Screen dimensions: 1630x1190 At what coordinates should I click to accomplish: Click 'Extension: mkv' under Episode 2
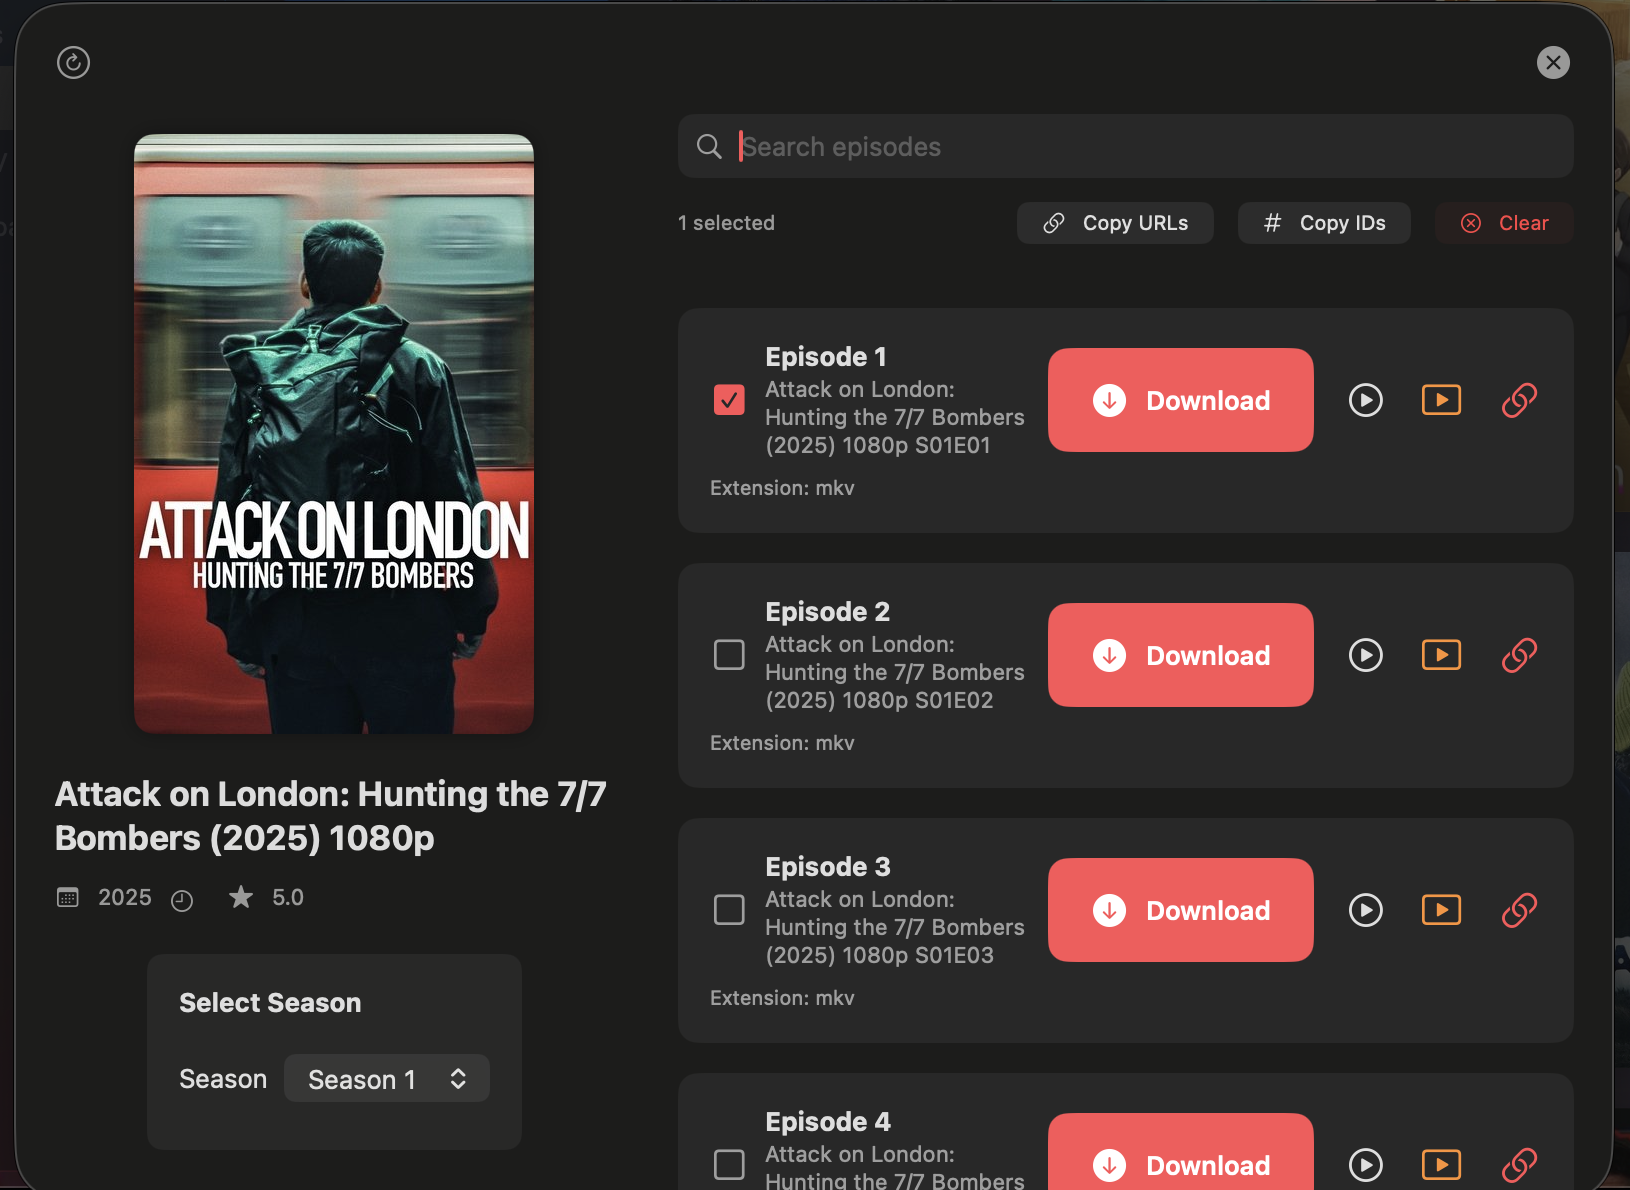(x=782, y=743)
